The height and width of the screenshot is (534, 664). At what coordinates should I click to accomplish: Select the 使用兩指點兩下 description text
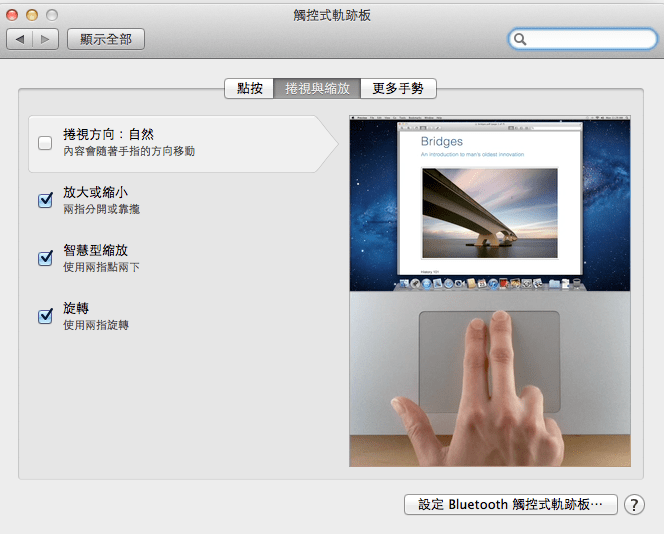click(x=102, y=267)
